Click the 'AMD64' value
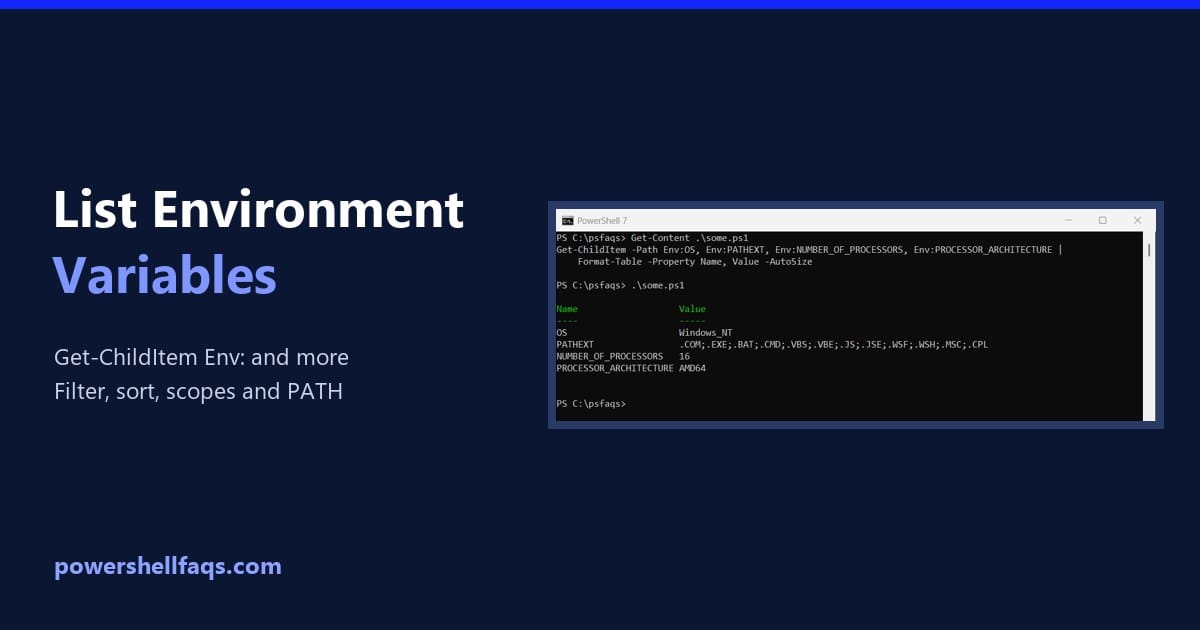1200x630 pixels. click(692, 368)
